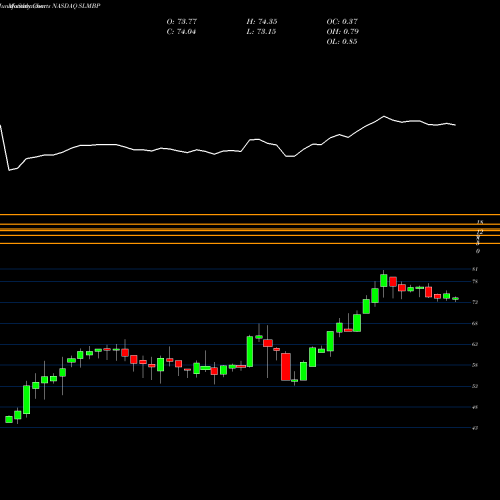Click the high value H: 74.35
Viewport: 500px width, 500px height.
pyautogui.click(x=262, y=22)
